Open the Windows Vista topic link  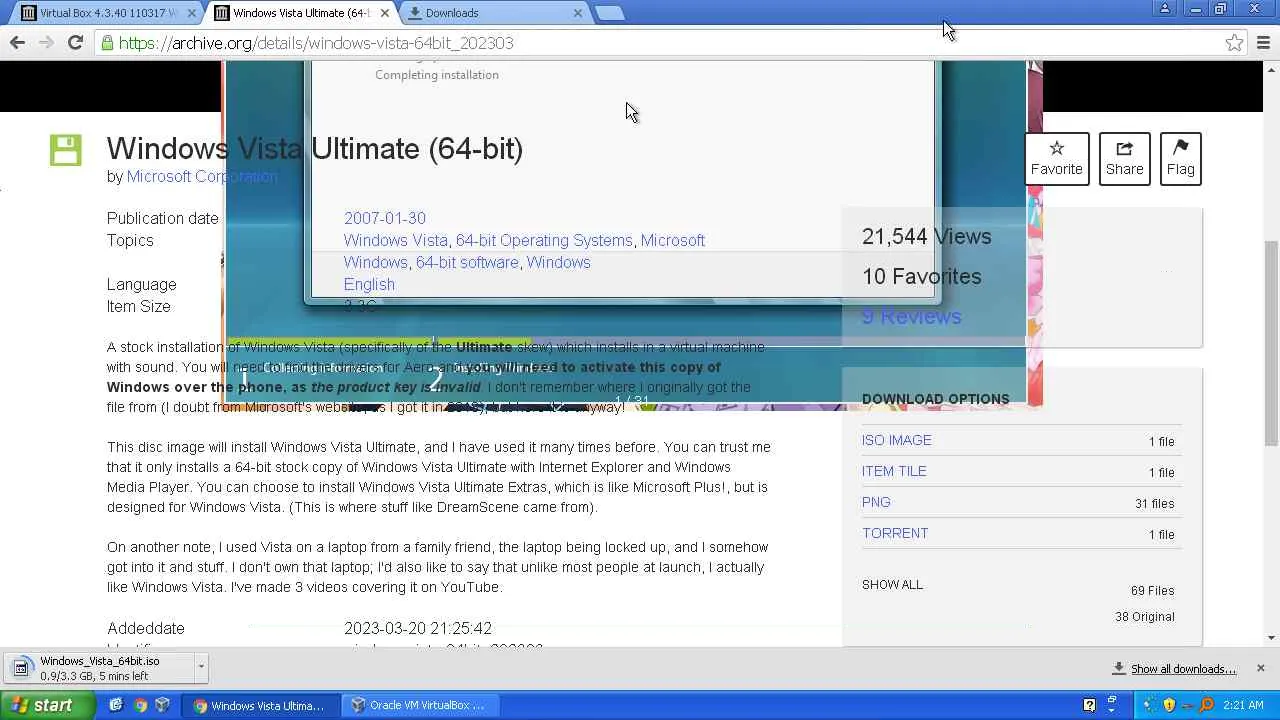point(396,240)
